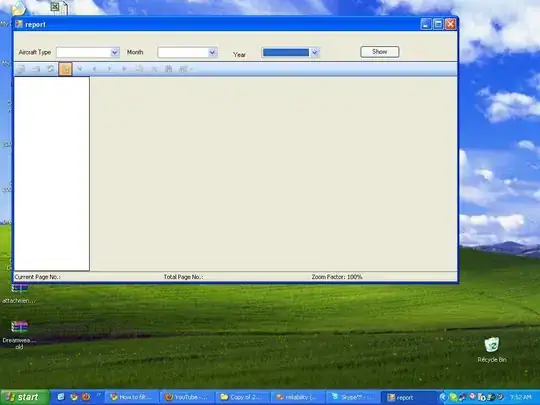
Task: Open the Windows start menu
Action: tap(25, 397)
